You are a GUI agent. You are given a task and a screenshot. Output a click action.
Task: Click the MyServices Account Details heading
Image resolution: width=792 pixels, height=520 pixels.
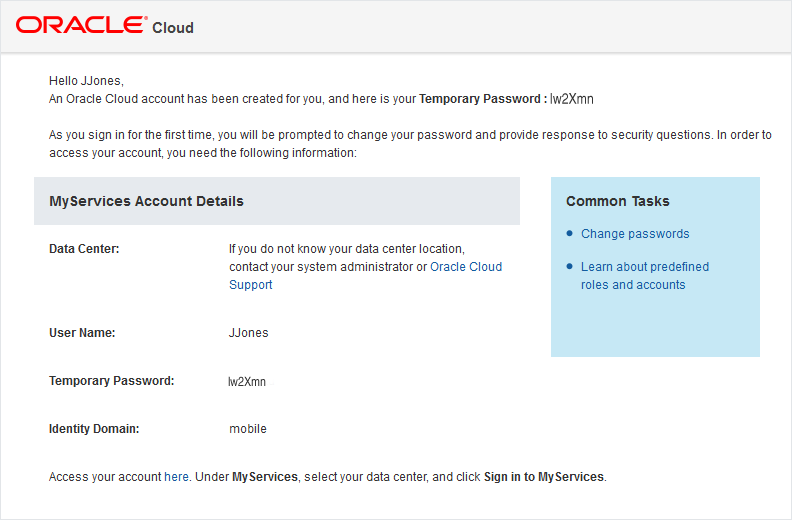coord(146,201)
